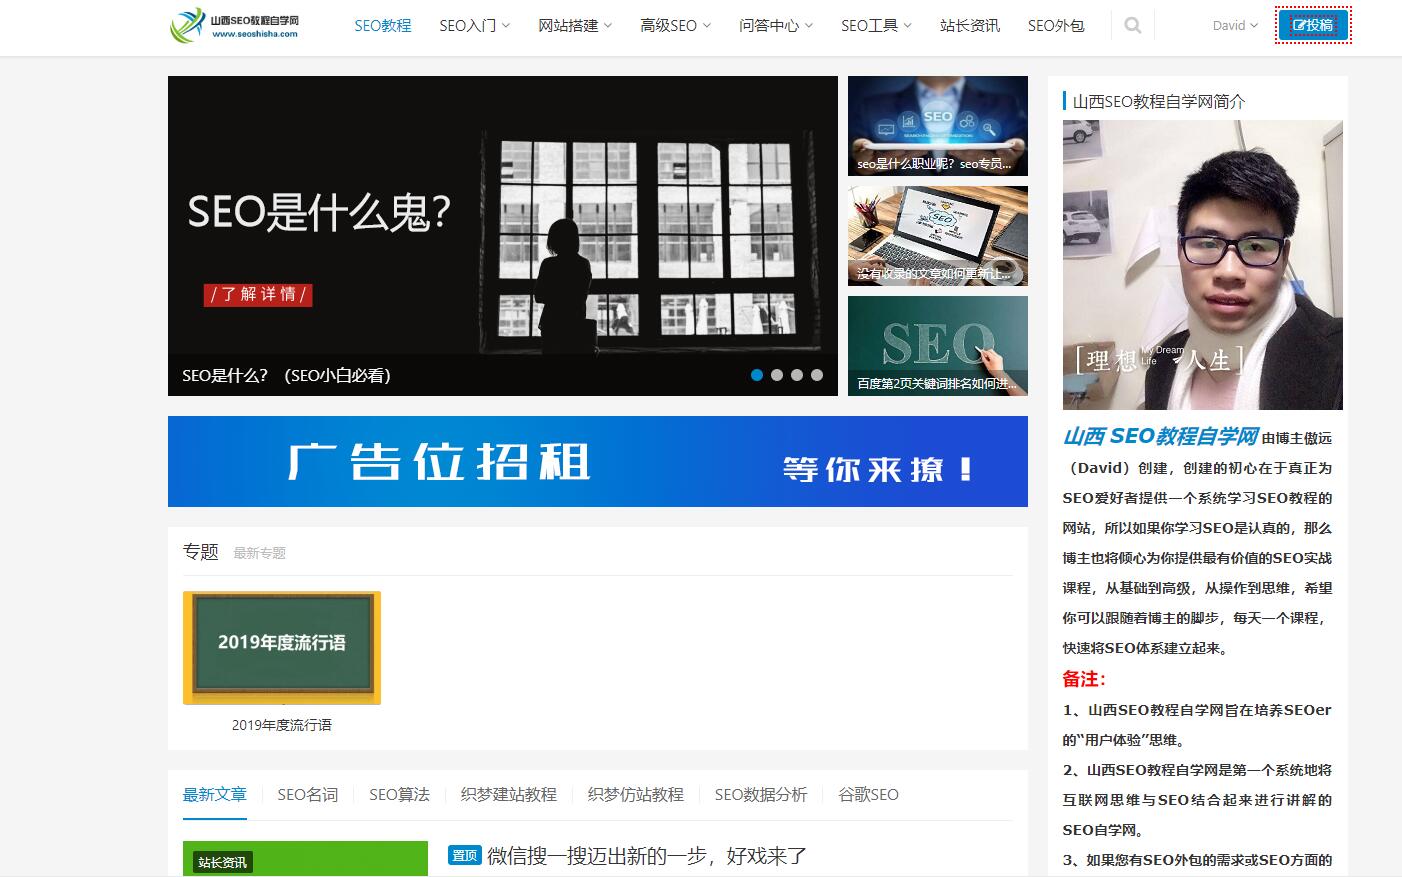Click the 了解详情 red banner button
The width and height of the screenshot is (1402, 877).
pyautogui.click(x=258, y=294)
